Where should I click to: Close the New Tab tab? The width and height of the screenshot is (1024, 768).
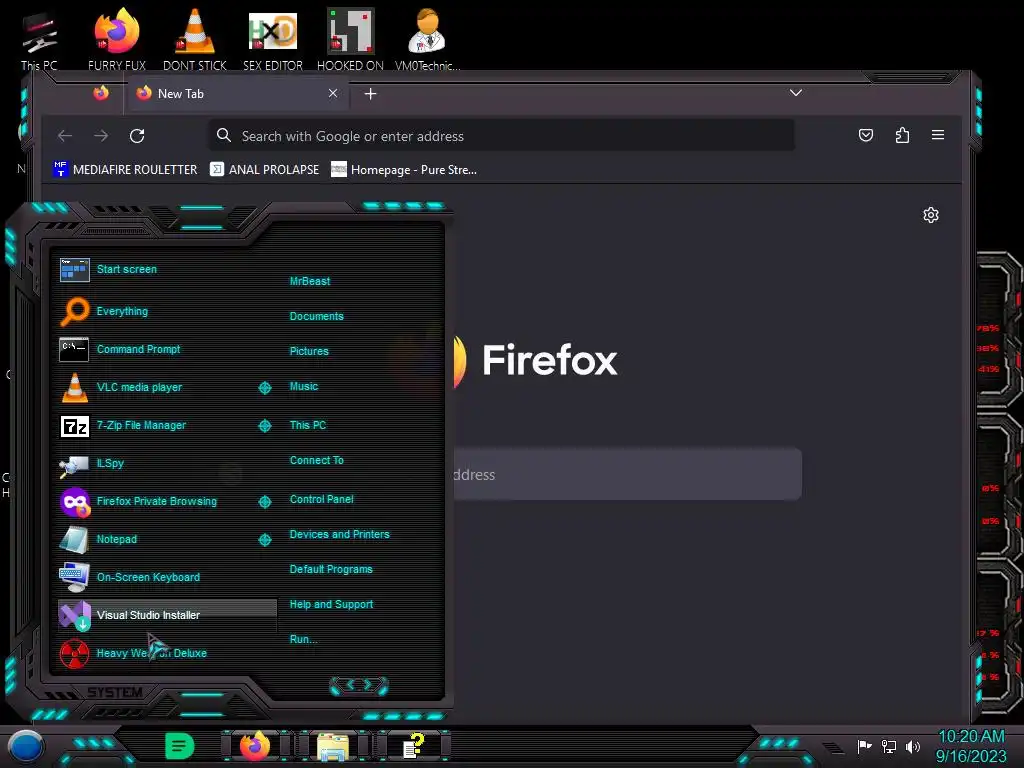333,93
